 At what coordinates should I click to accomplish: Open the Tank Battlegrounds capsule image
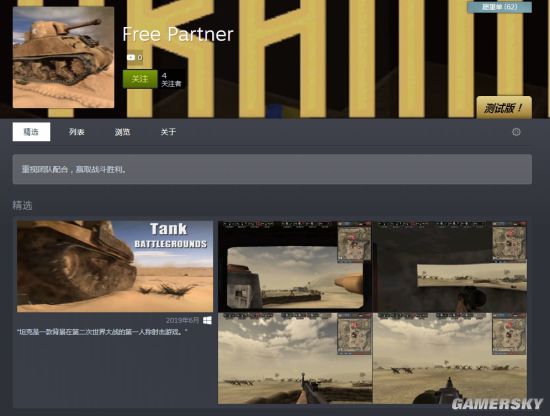click(x=115, y=266)
